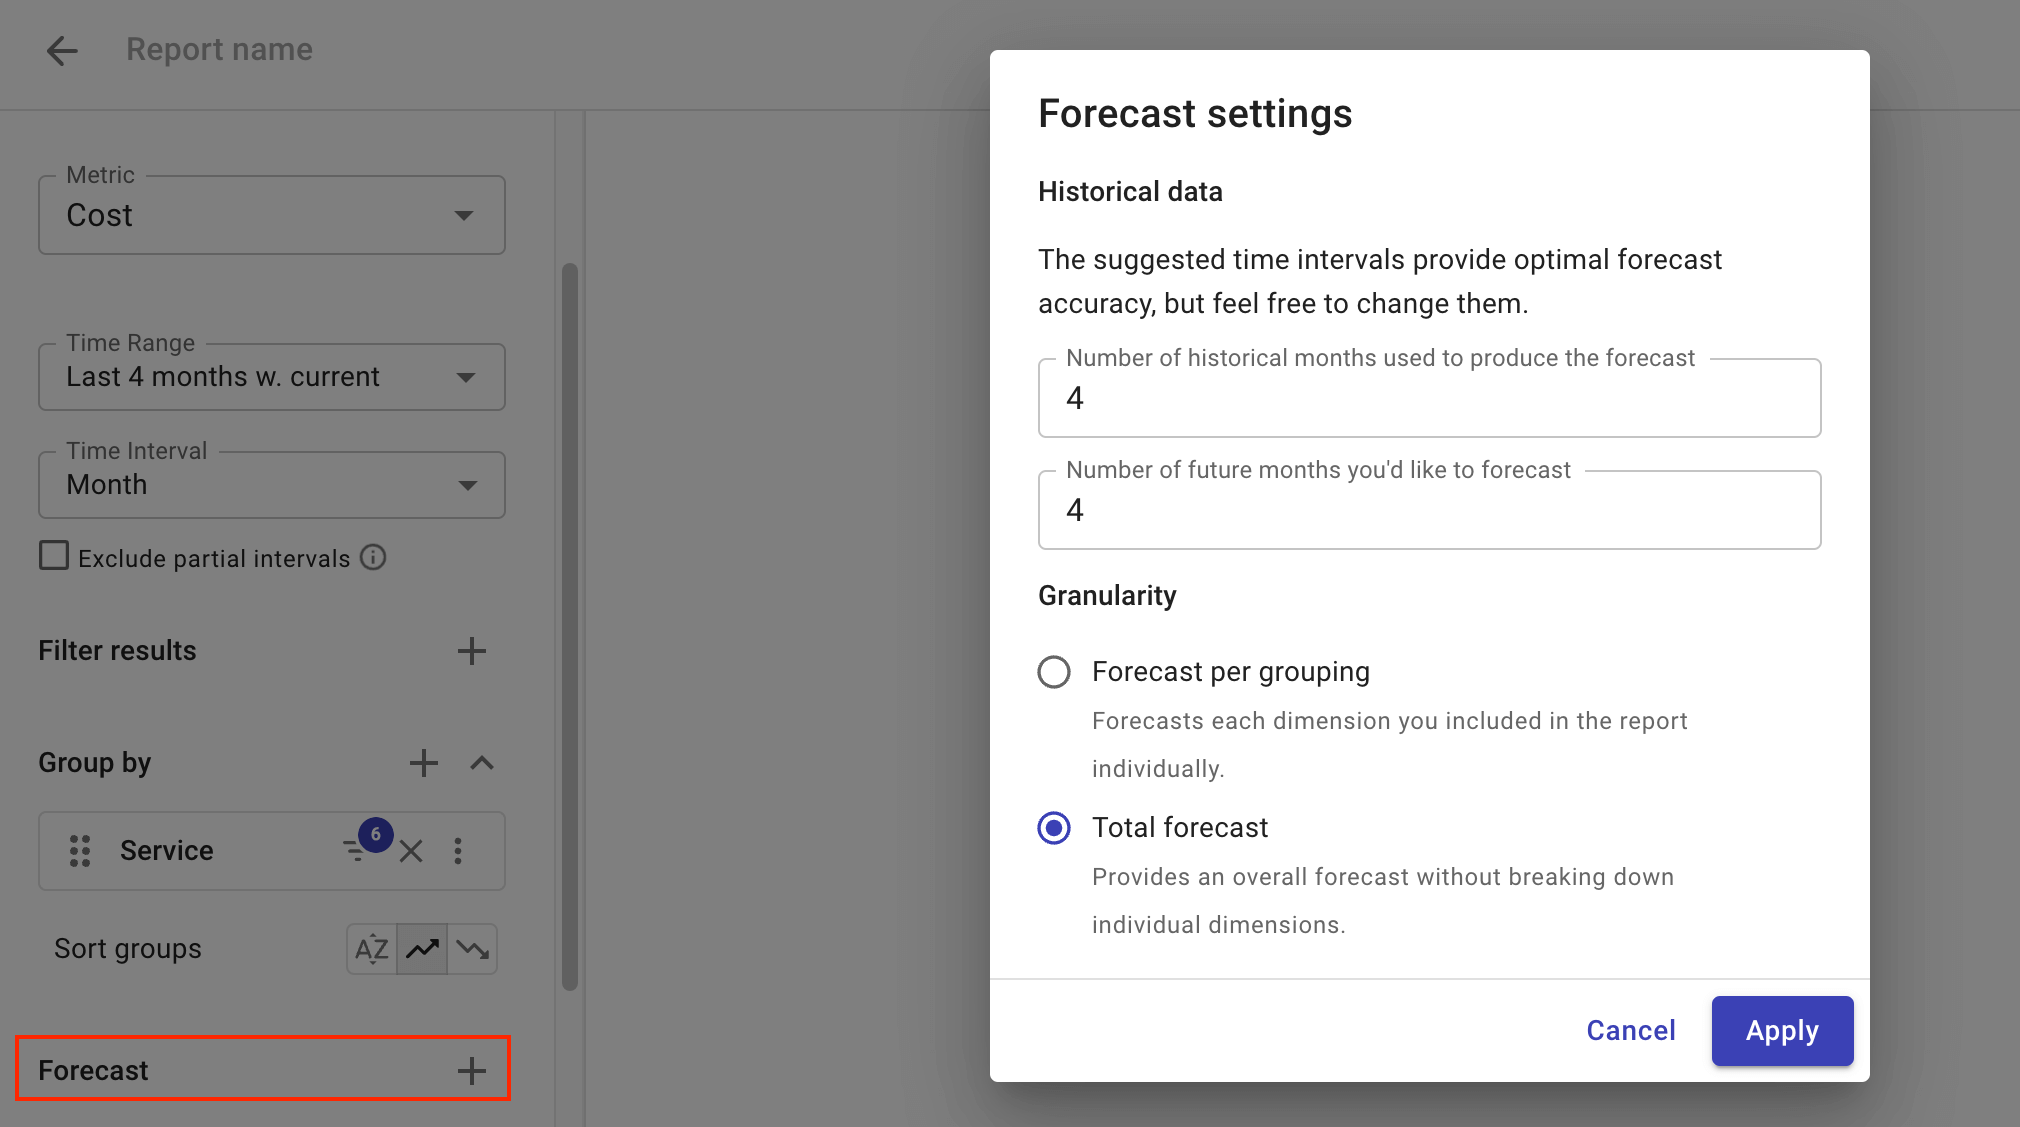Add a filter using the plus icon
Image resolution: width=2020 pixels, height=1127 pixels.
click(x=472, y=650)
